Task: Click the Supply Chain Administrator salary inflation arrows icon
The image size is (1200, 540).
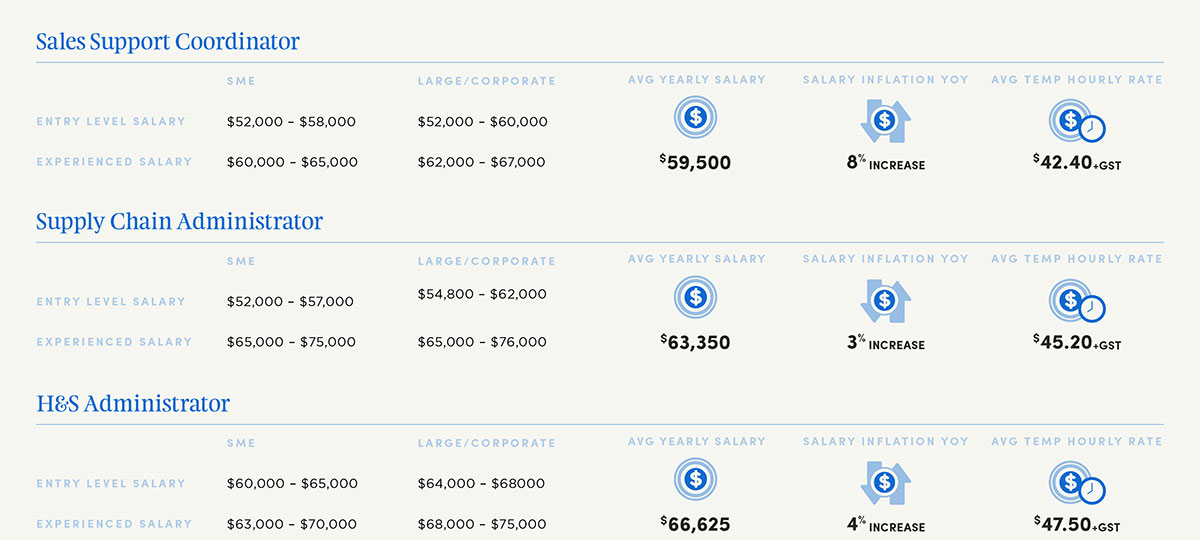Action: tap(884, 300)
